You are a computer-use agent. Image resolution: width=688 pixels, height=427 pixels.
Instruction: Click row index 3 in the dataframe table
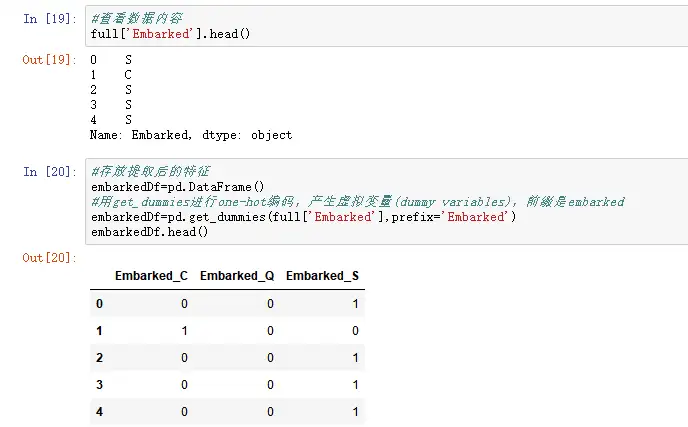click(100, 385)
